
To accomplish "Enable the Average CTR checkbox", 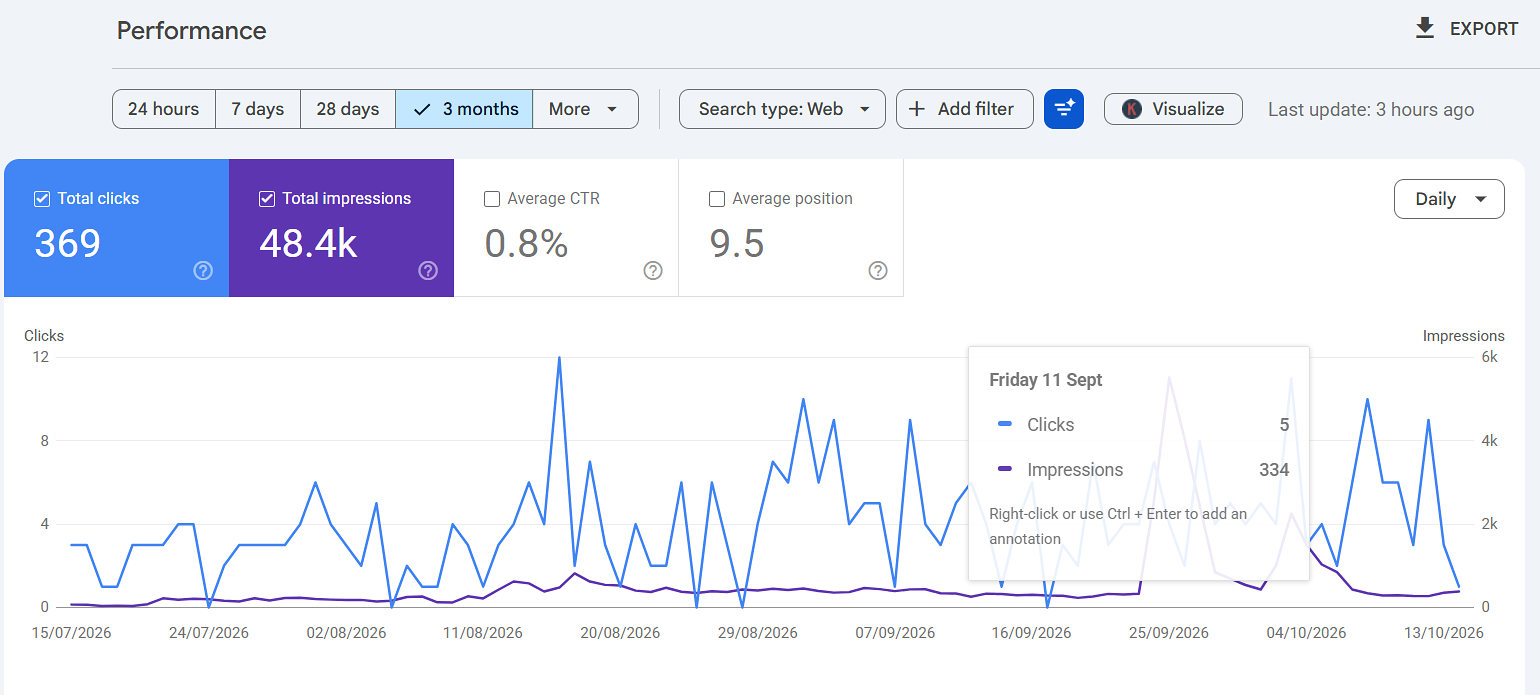I will (x=492, y=199).
